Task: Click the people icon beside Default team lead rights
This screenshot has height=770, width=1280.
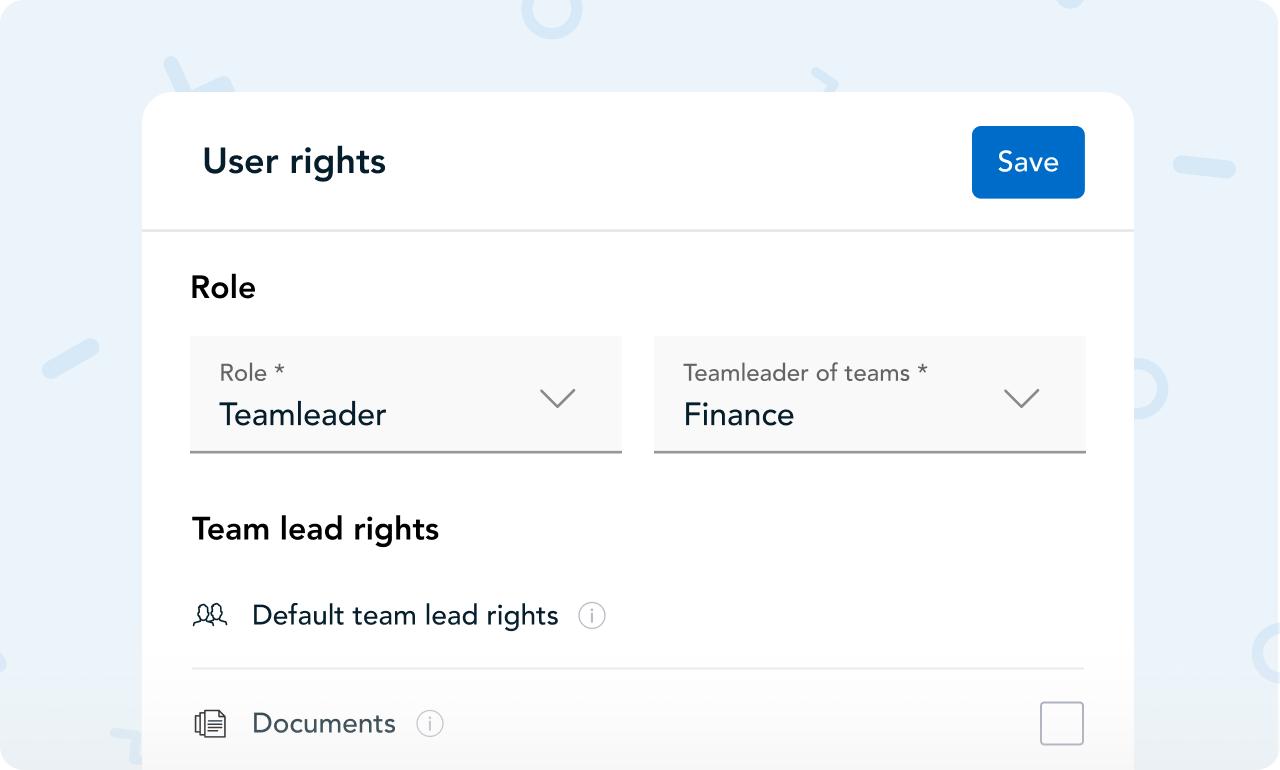Action: point(210,615)
